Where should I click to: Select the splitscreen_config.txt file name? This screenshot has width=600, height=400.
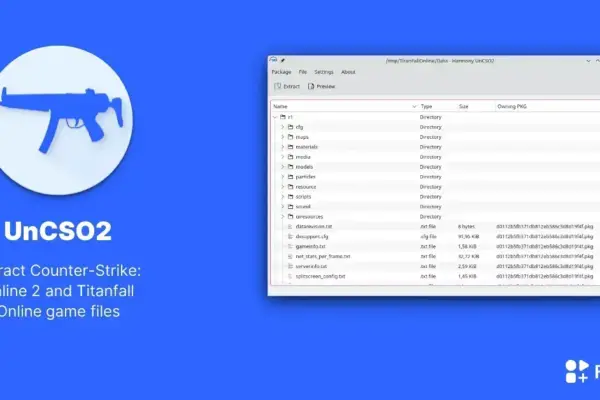pos(320,276)
